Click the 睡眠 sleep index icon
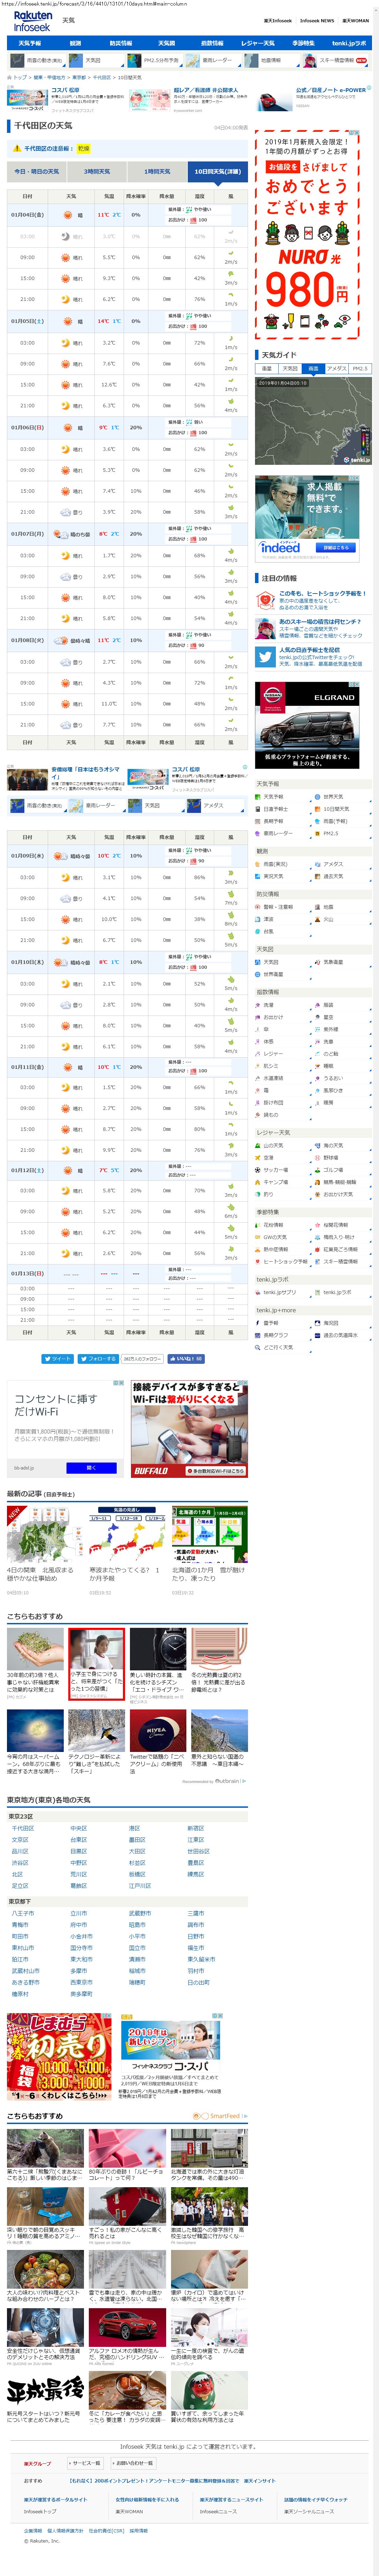This screenshot has height=2576, width=379. click(x=318, y=1066)
